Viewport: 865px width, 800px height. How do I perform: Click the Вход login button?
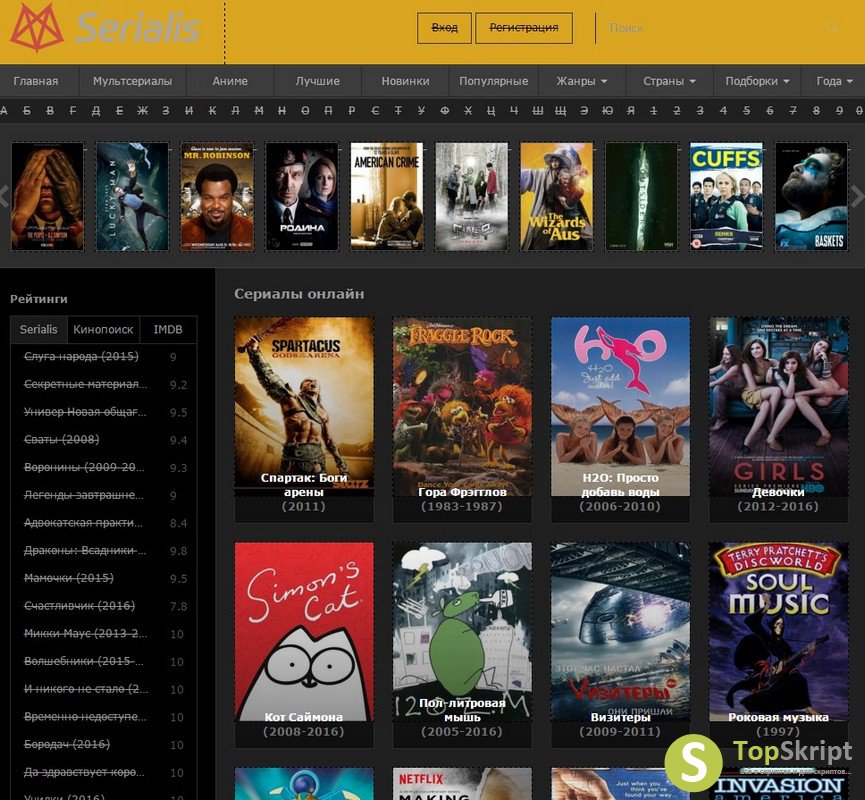(444, 28)
